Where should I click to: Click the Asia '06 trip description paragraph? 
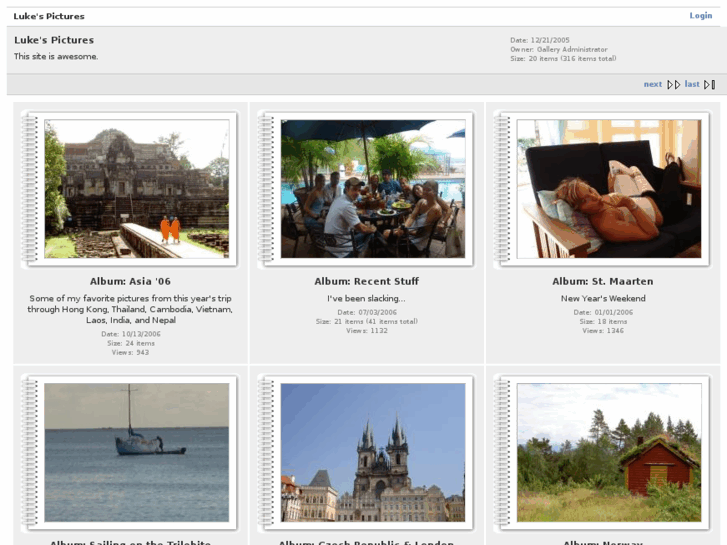coord(130,309)
